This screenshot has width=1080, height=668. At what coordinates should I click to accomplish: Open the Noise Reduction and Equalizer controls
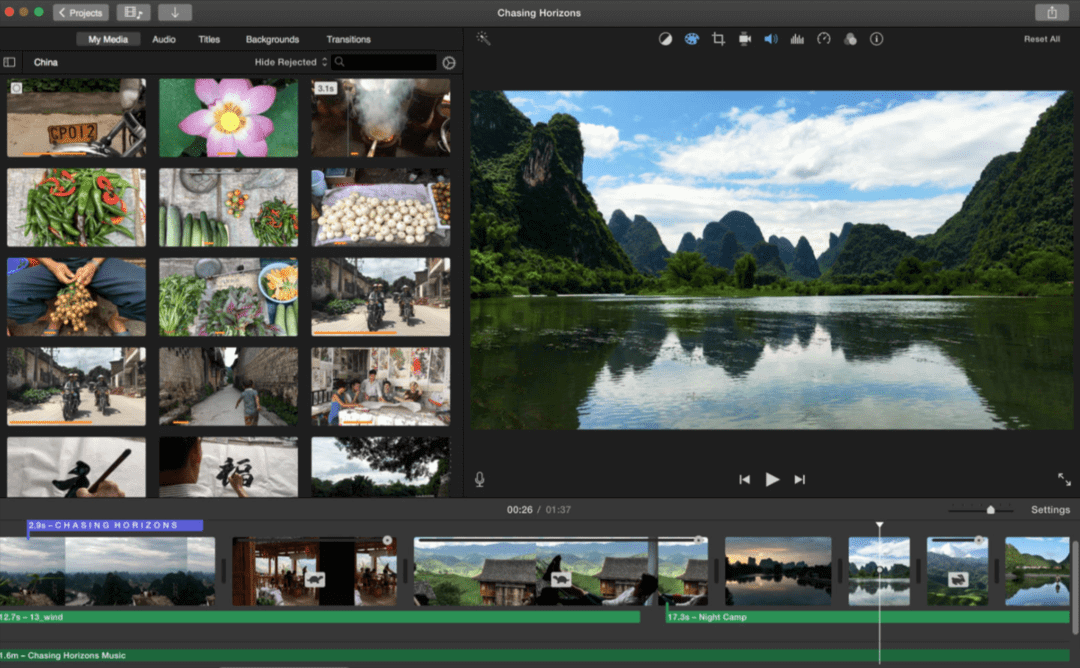[x=796, y=39]
